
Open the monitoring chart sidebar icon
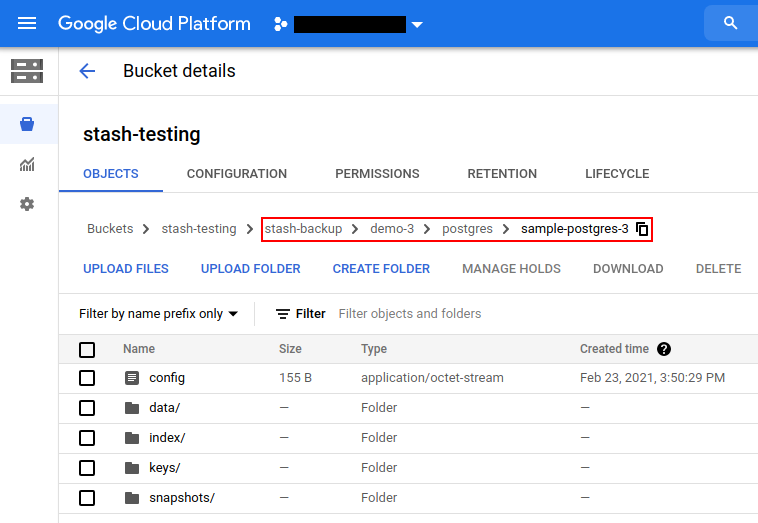[27, 164]
